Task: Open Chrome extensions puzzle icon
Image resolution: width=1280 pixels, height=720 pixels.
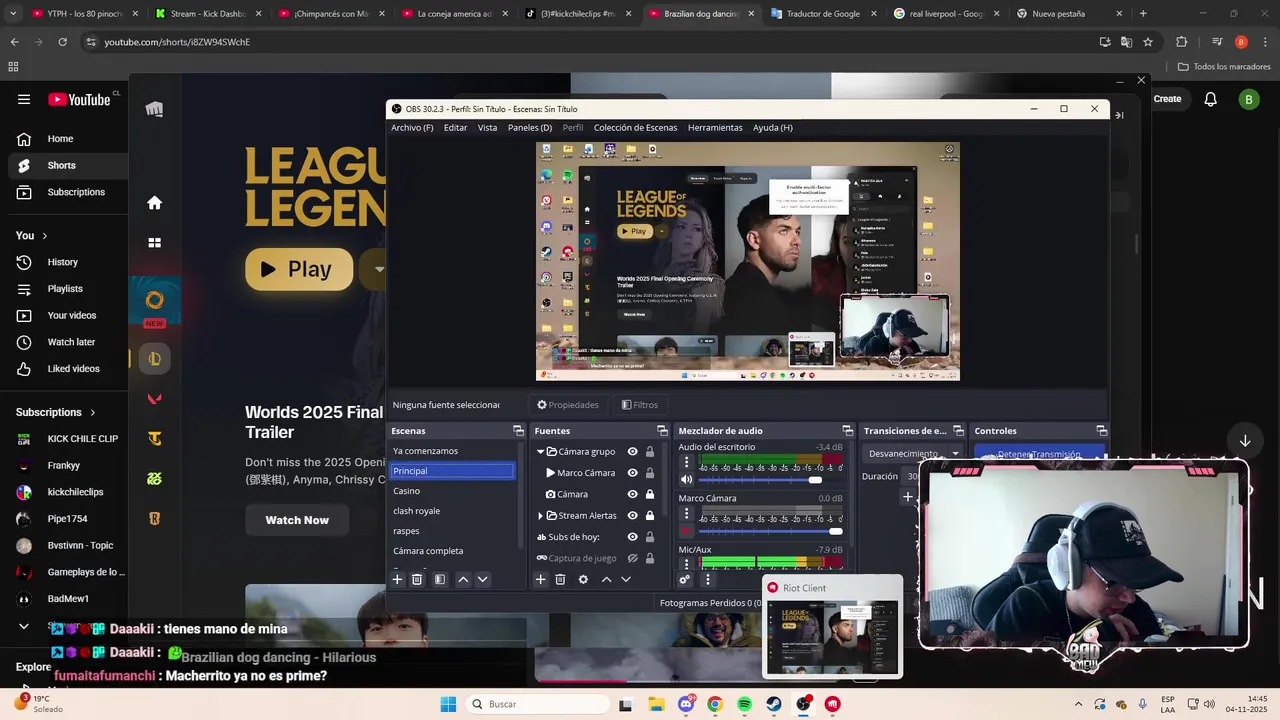Action: click(1182, 42)
